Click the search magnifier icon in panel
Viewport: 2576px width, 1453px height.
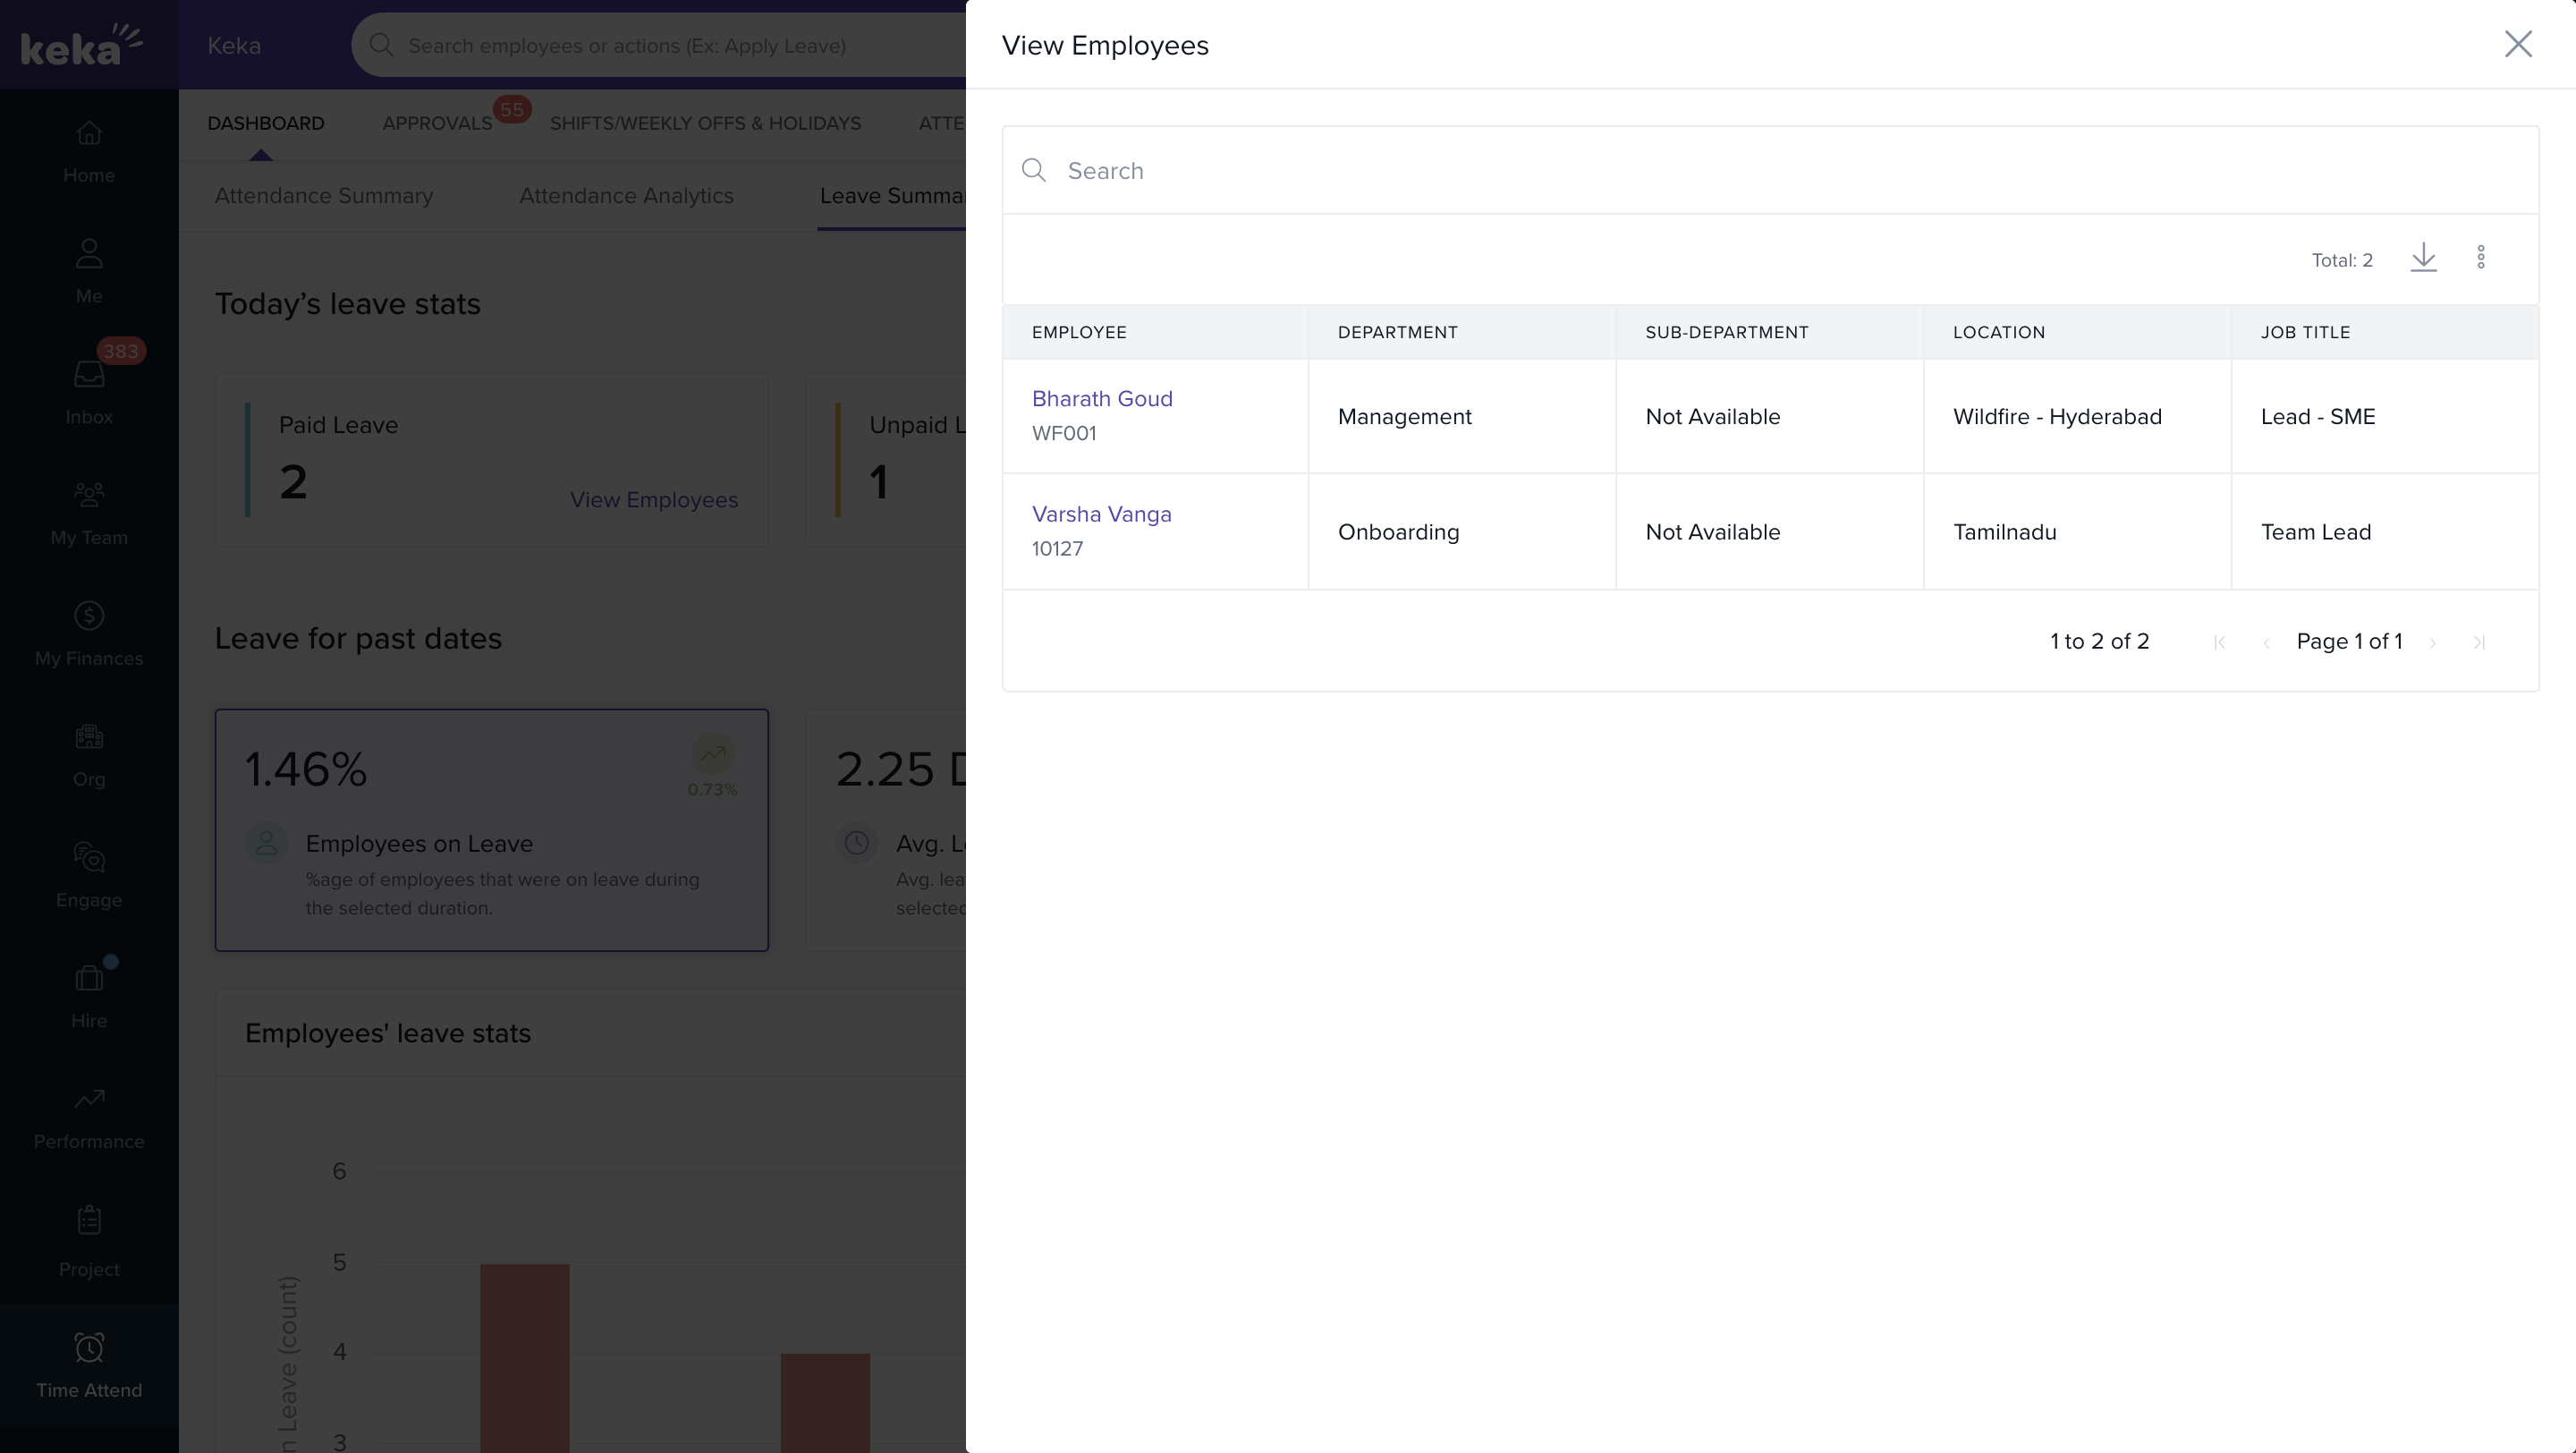(1034, 170)
